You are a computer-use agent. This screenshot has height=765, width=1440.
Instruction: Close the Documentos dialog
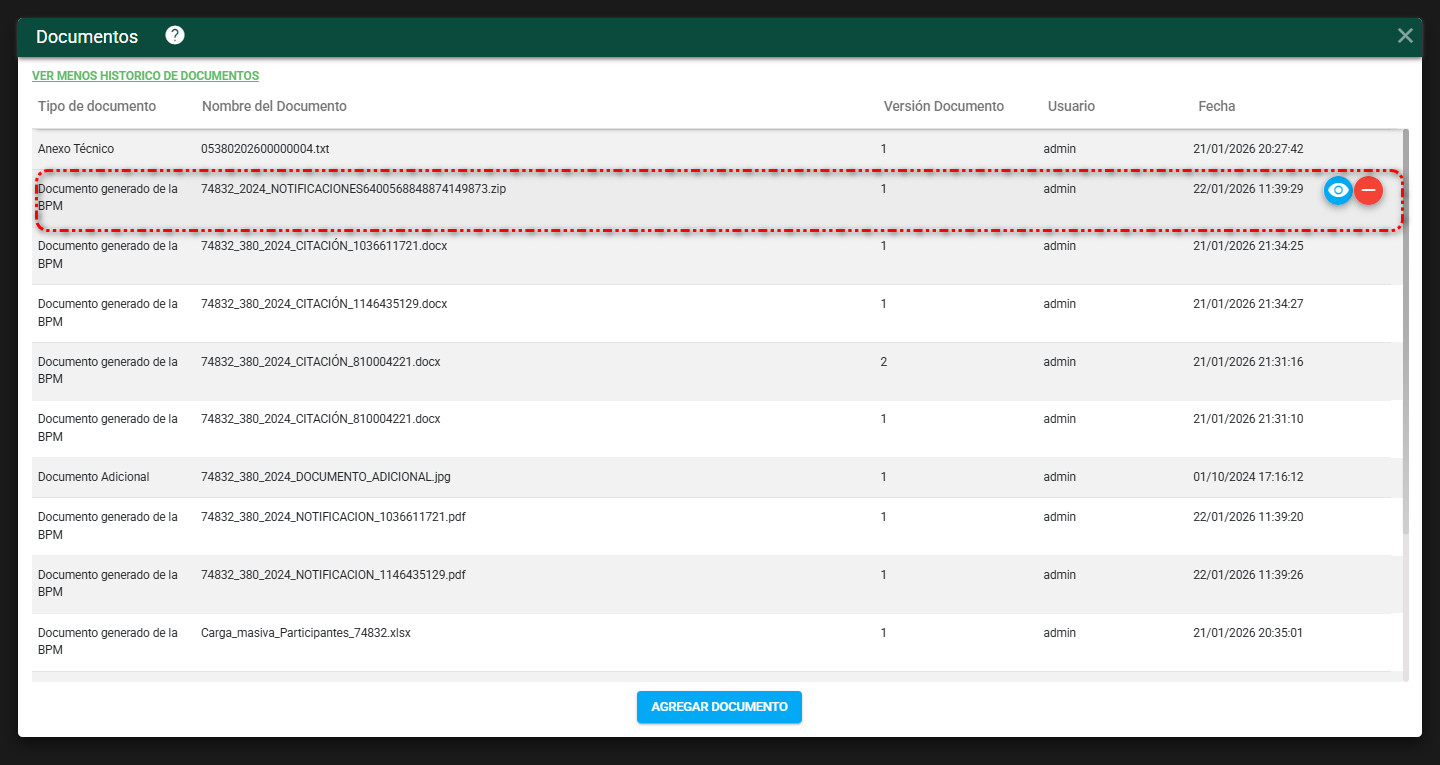point(1405,36)
